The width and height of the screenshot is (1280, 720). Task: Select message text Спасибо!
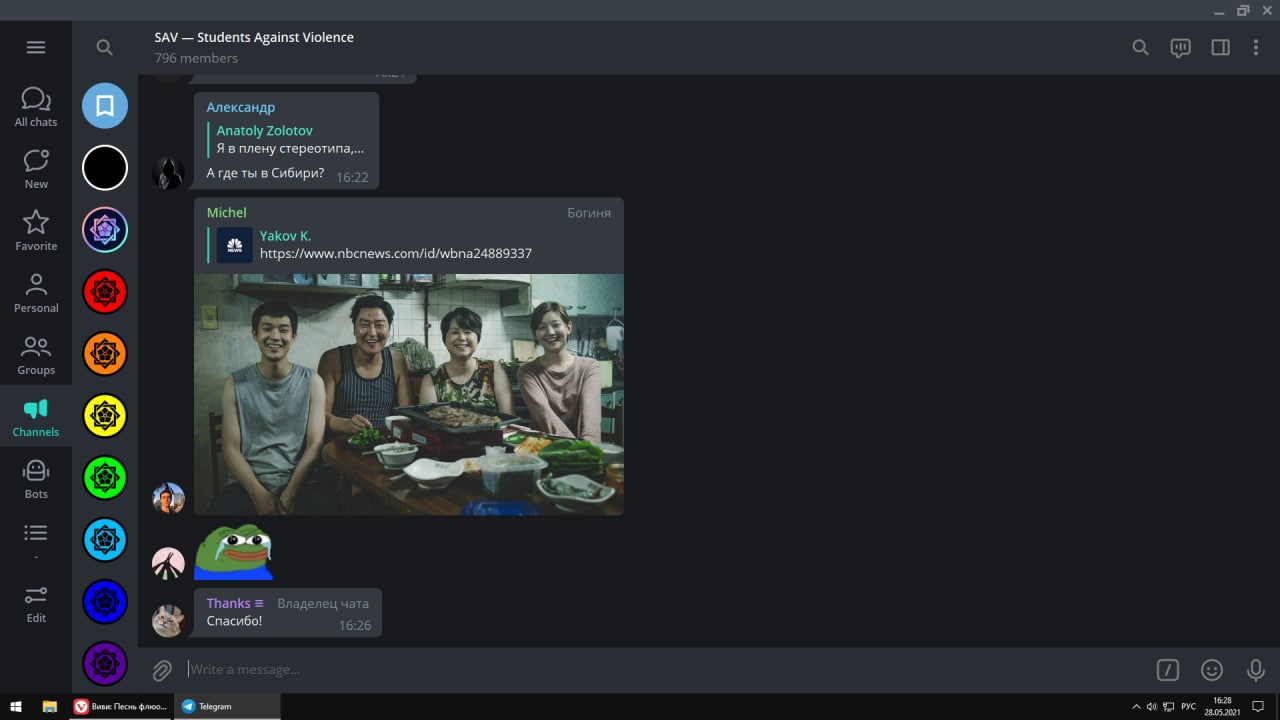[x=235, y=621]
